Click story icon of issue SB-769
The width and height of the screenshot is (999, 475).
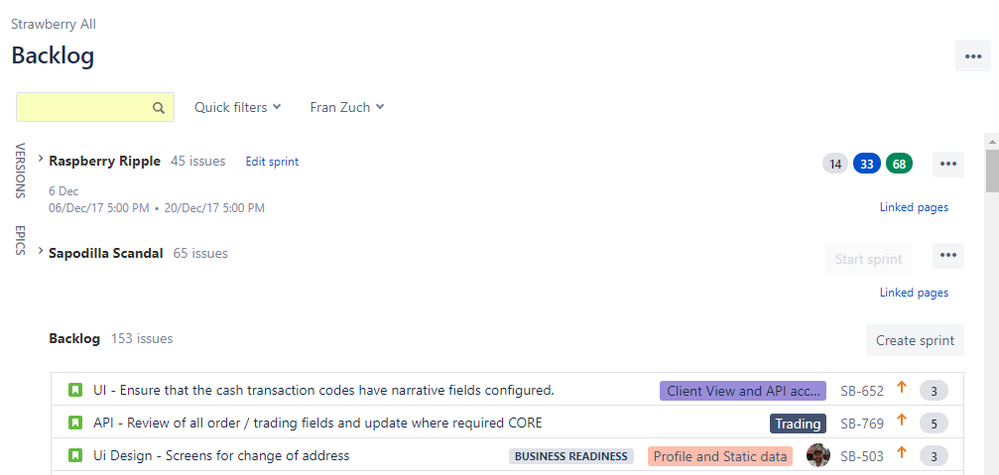pos(75,422)
